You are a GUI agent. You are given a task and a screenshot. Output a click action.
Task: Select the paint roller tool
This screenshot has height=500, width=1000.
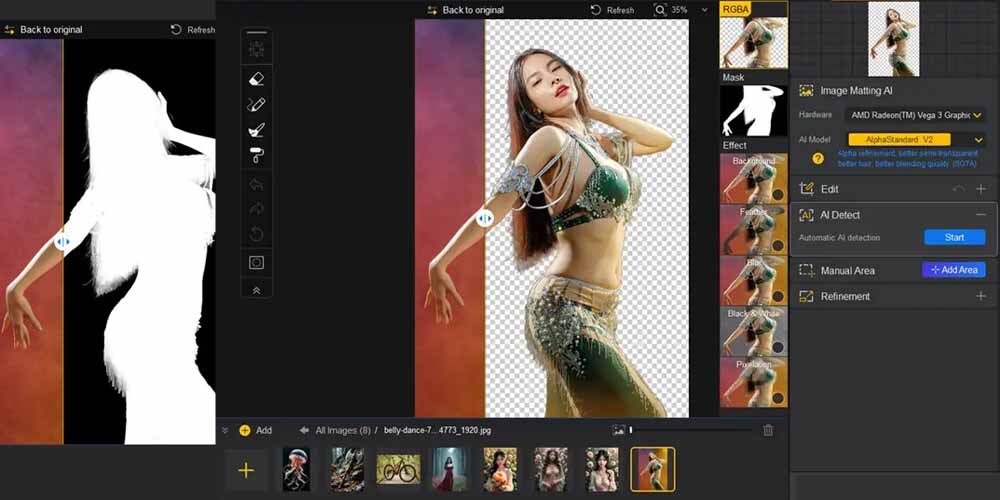click(256, 155)
